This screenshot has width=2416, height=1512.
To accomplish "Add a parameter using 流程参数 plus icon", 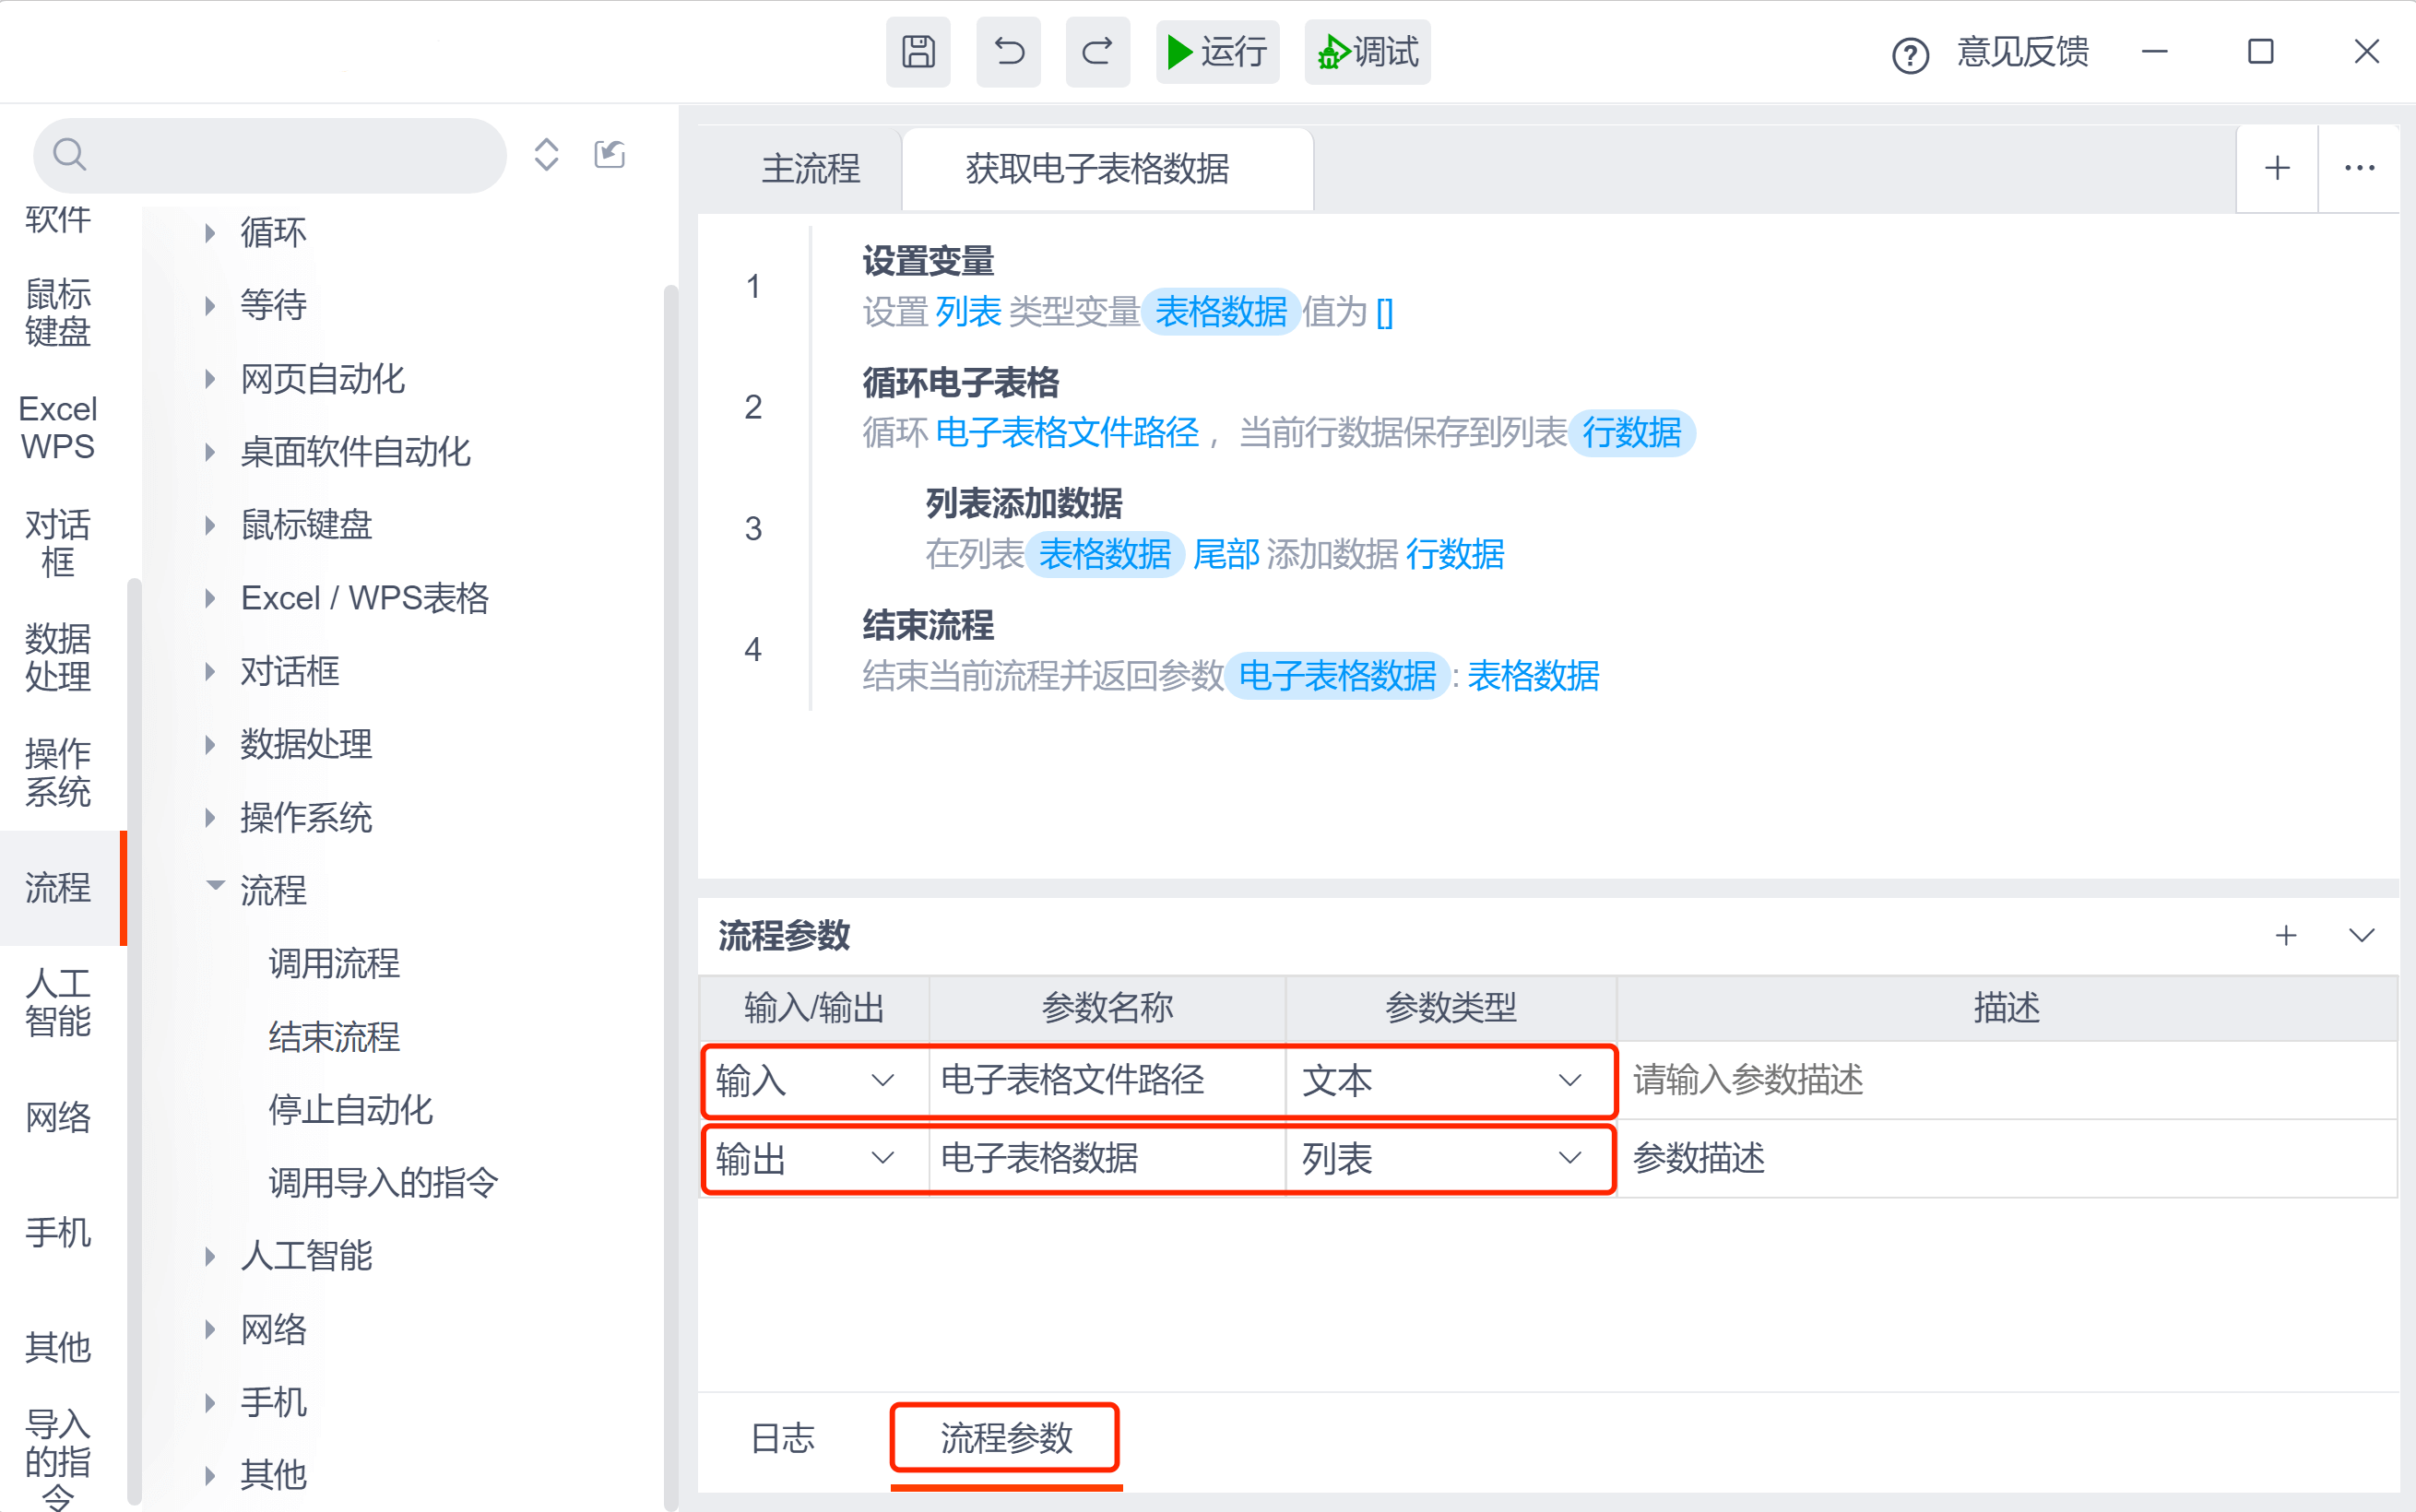I will click(x=2285, y=935).
